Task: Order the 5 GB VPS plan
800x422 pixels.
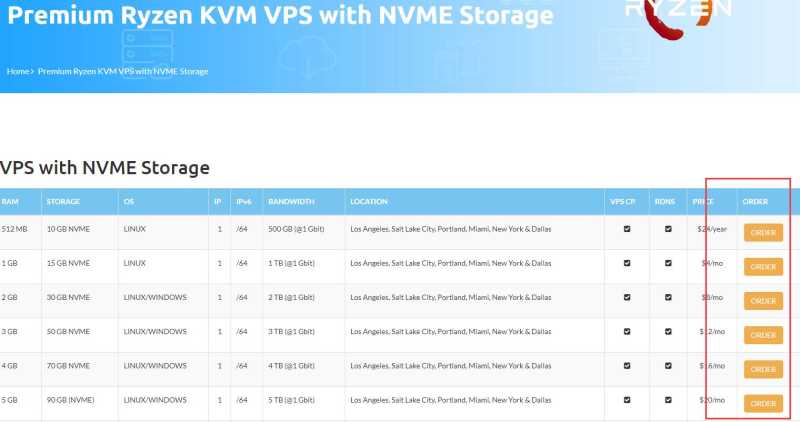Action: (763, 403)
